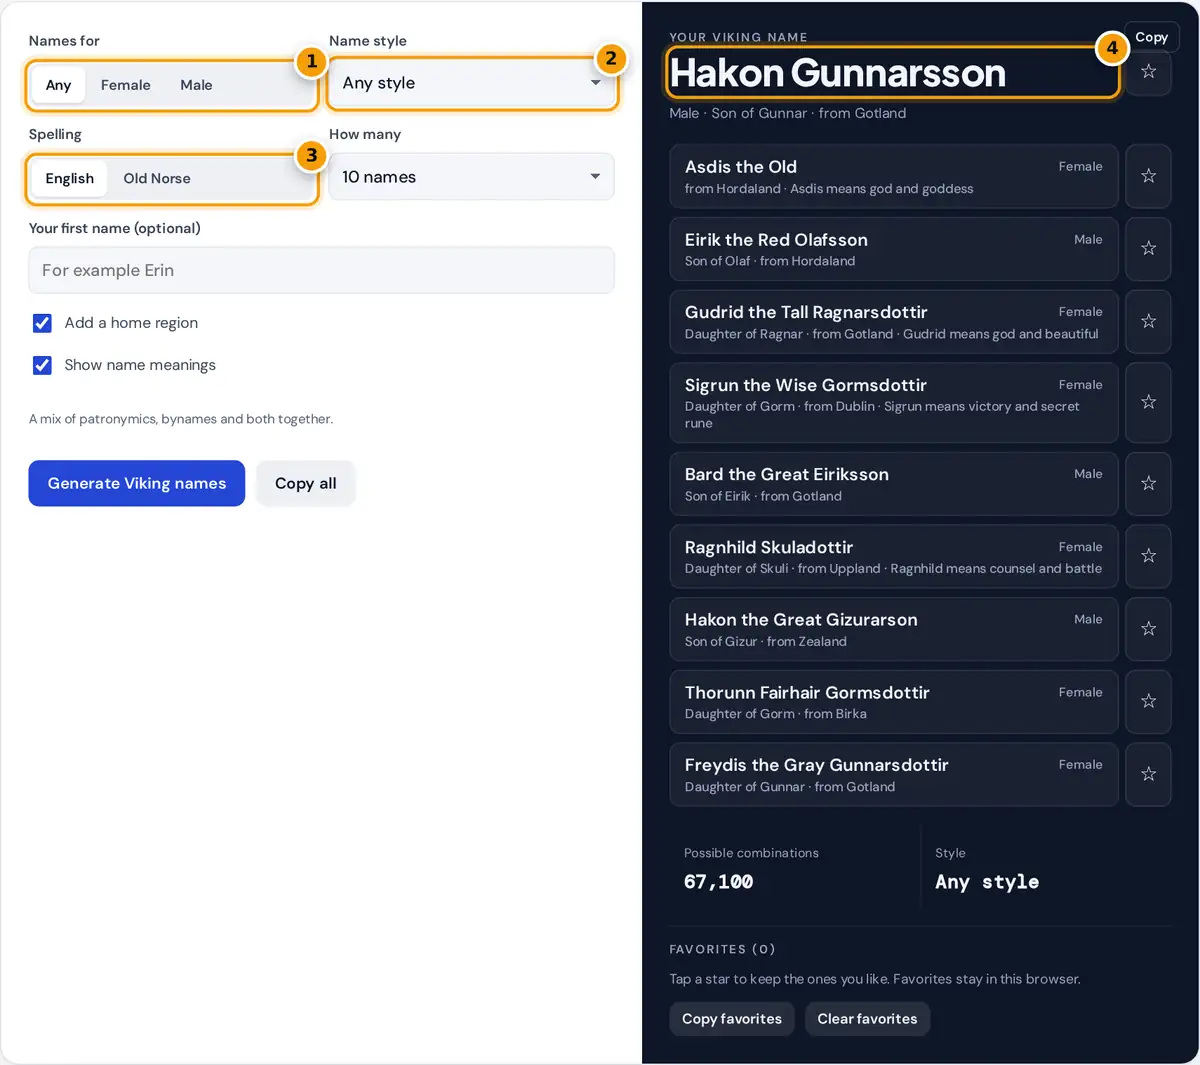This screenshot has height=1065, width=1200.
Task: Select Thorunn Fairhair Gormsdottir card
Action: pos(893,702)
